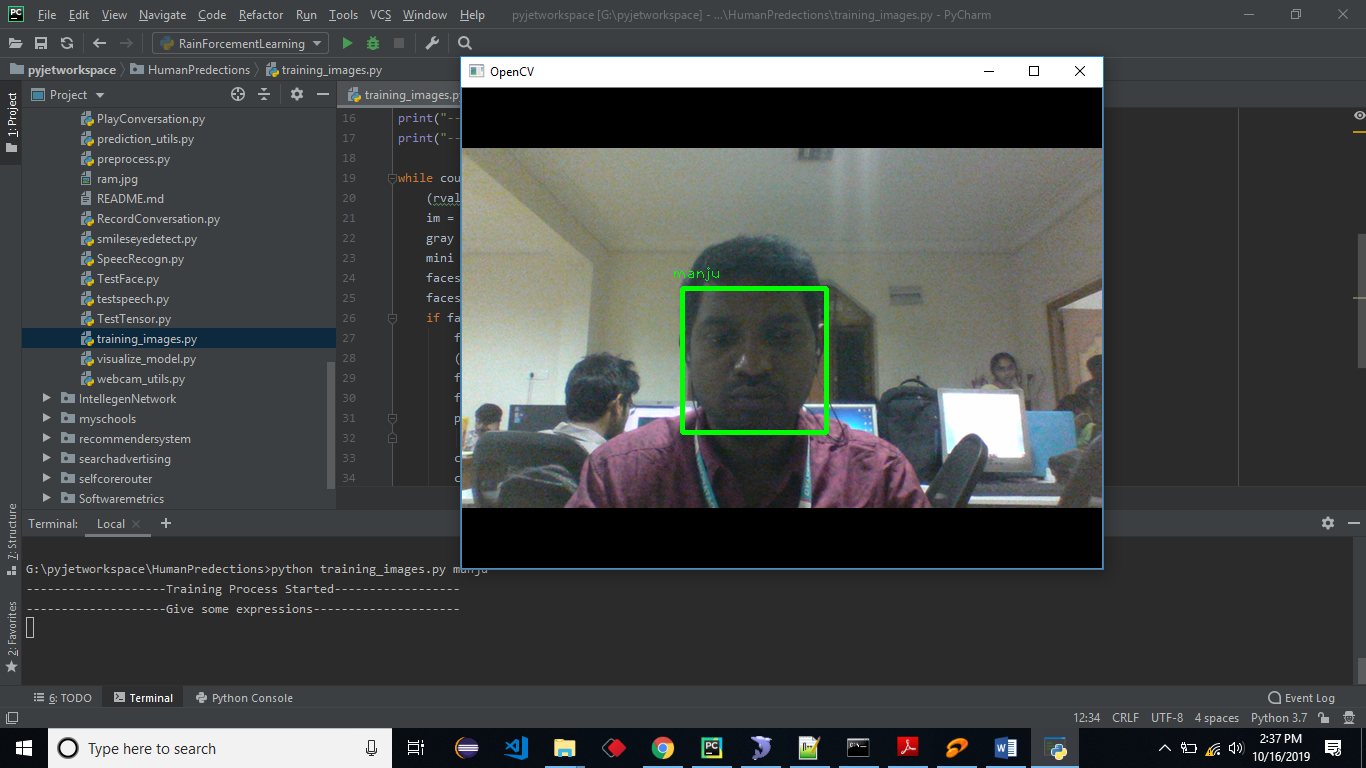1366x768 pixels.
Task: Click the Synchronize refresh icon
Action: click(x=67, y=43)
